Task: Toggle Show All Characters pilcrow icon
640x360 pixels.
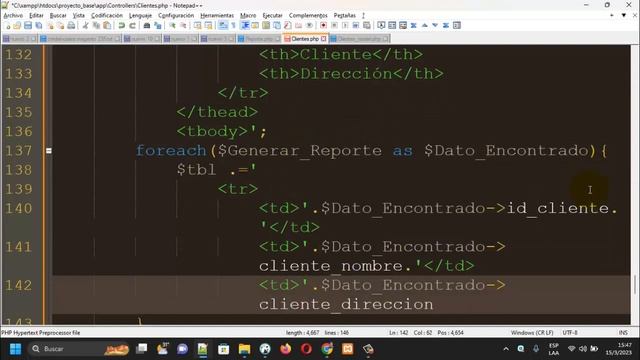Action: click(233, 25)
